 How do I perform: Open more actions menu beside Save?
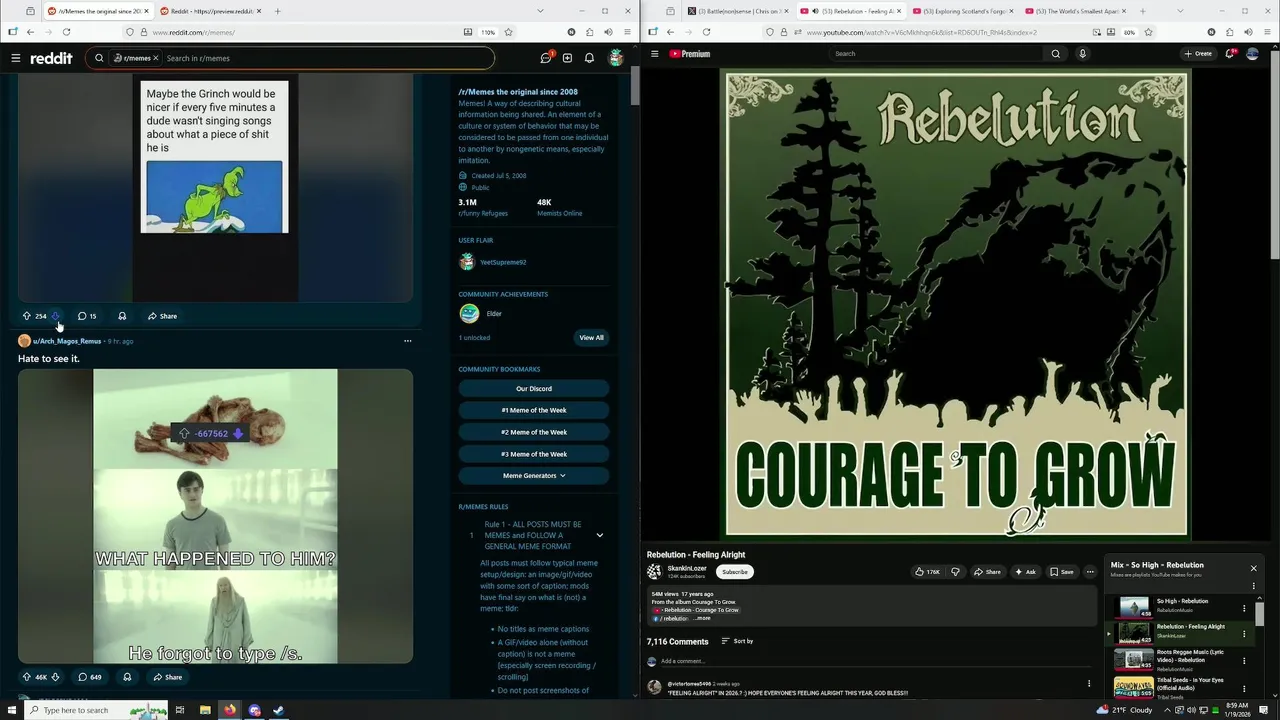pos(1090,572)
